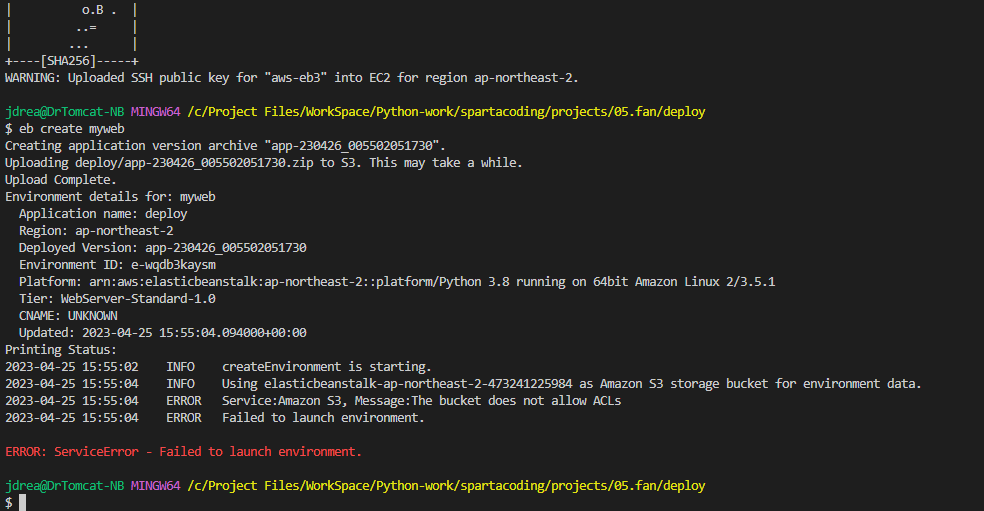Click the 'bucket does not allow ACLs' error entry

coord(313,401)
